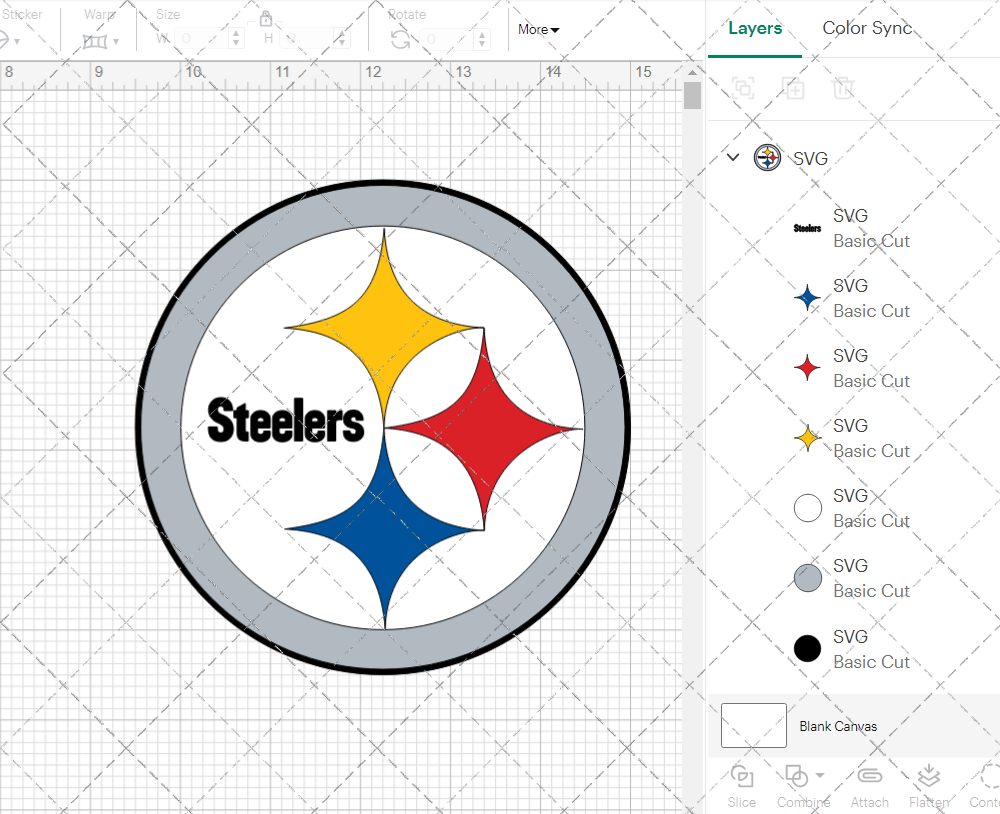Click the Attach paperclip icon
Image resolution: width=1000 pixels, height=814 pixels.
click(x=869, y=777)
